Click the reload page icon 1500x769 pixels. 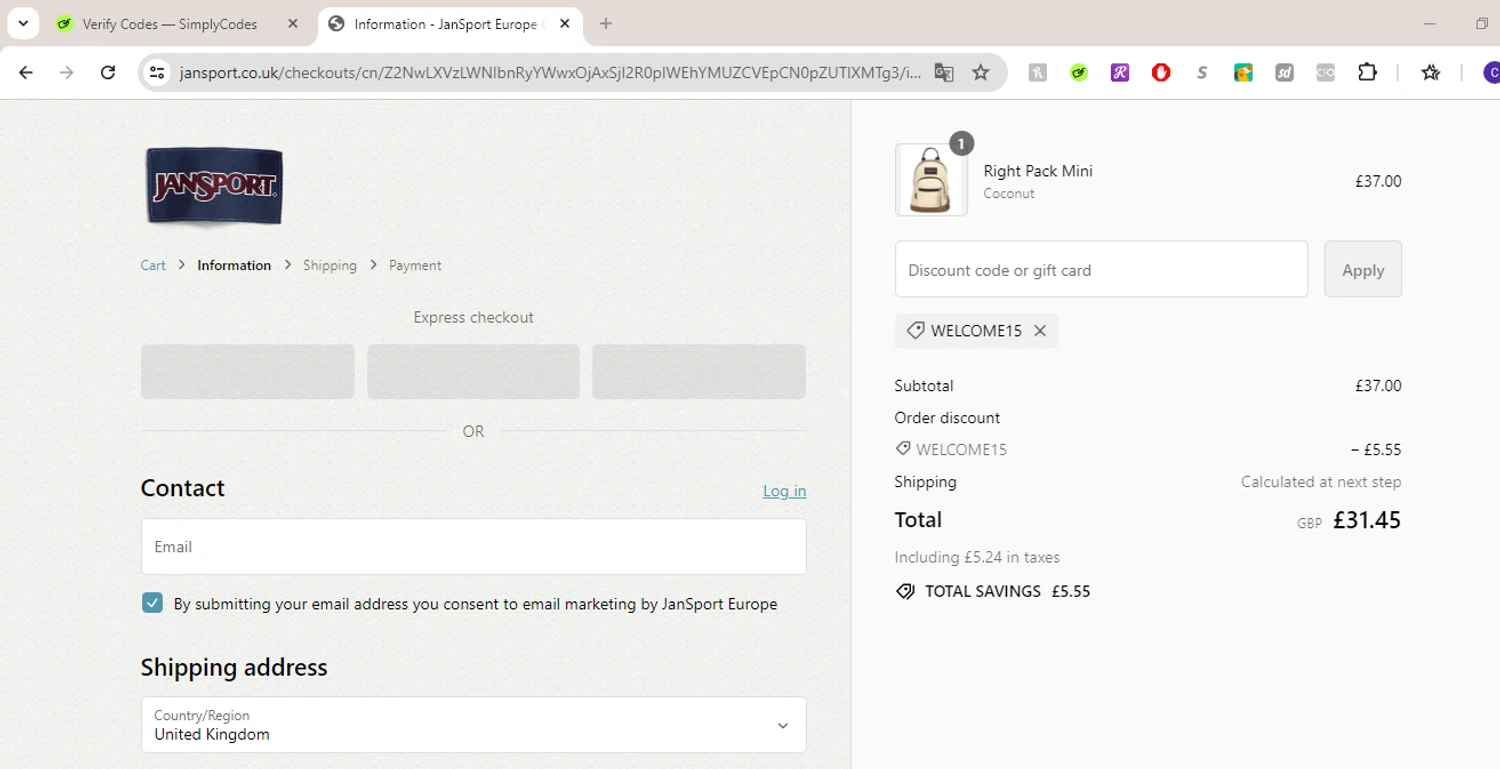point(108,72)
